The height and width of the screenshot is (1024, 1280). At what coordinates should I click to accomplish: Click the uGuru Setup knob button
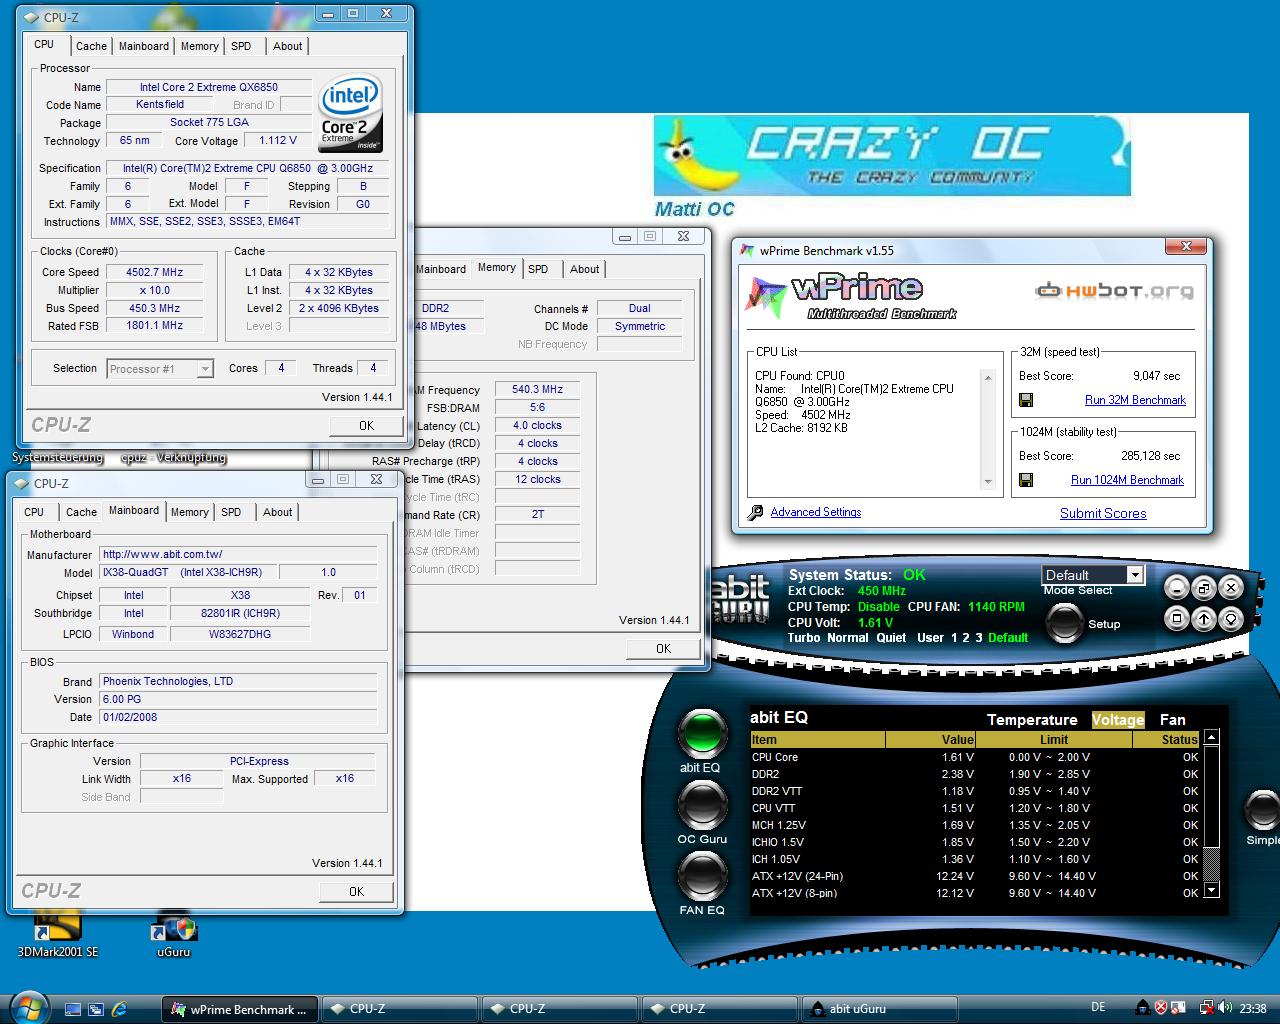pyautogui.click(x=1064, y=623)
